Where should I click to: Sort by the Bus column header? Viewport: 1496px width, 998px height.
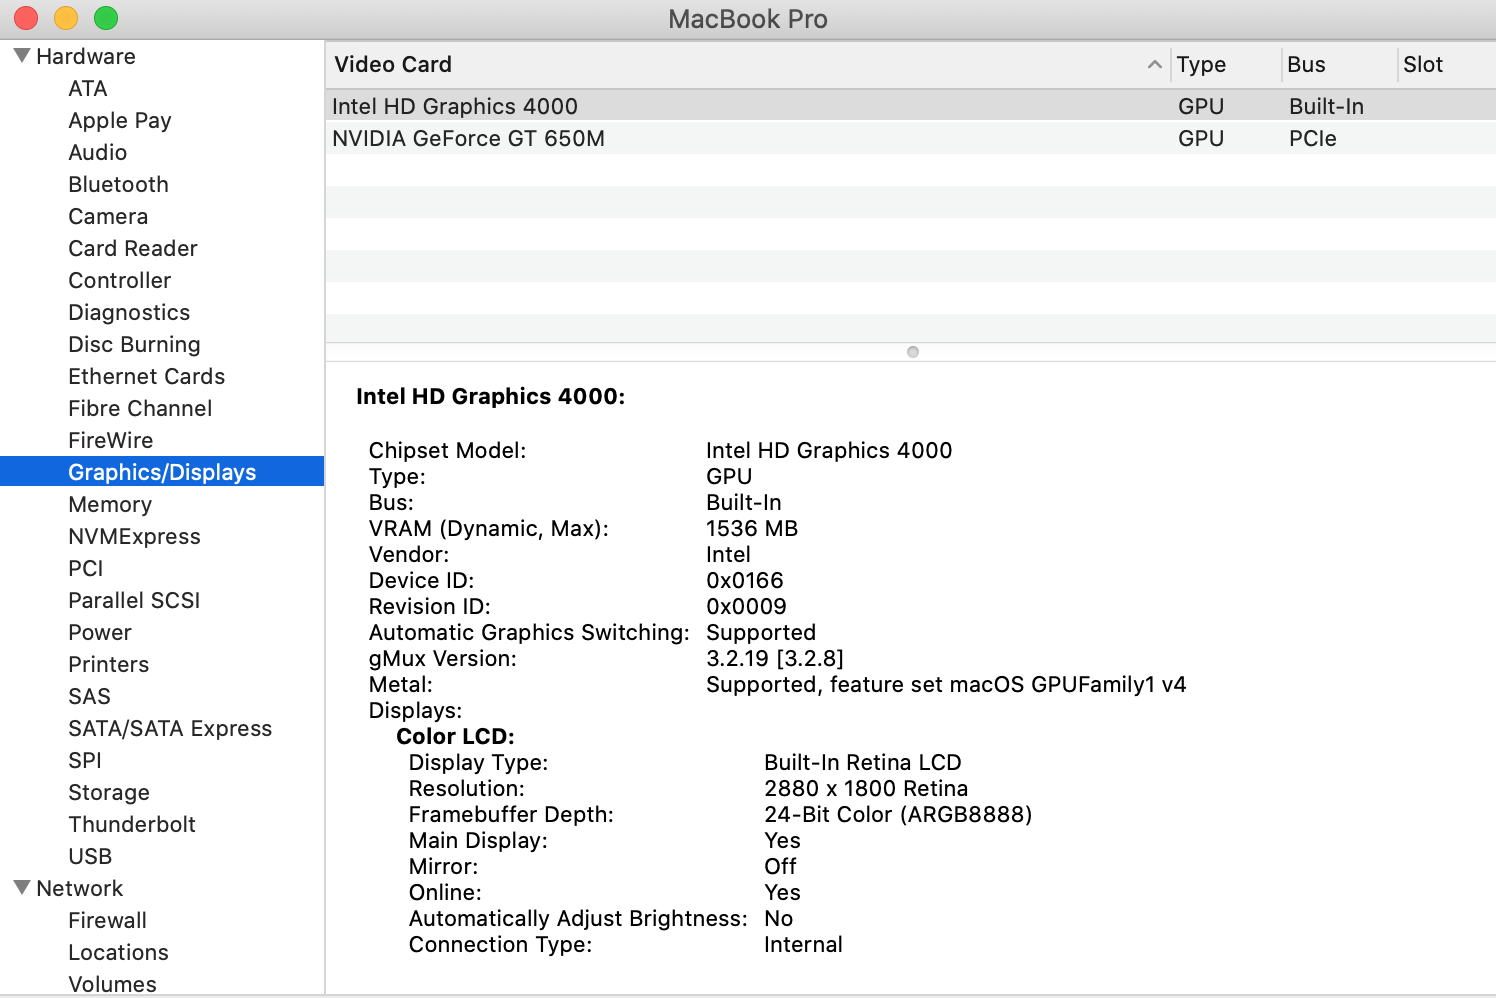click(x=1339, y=64)
